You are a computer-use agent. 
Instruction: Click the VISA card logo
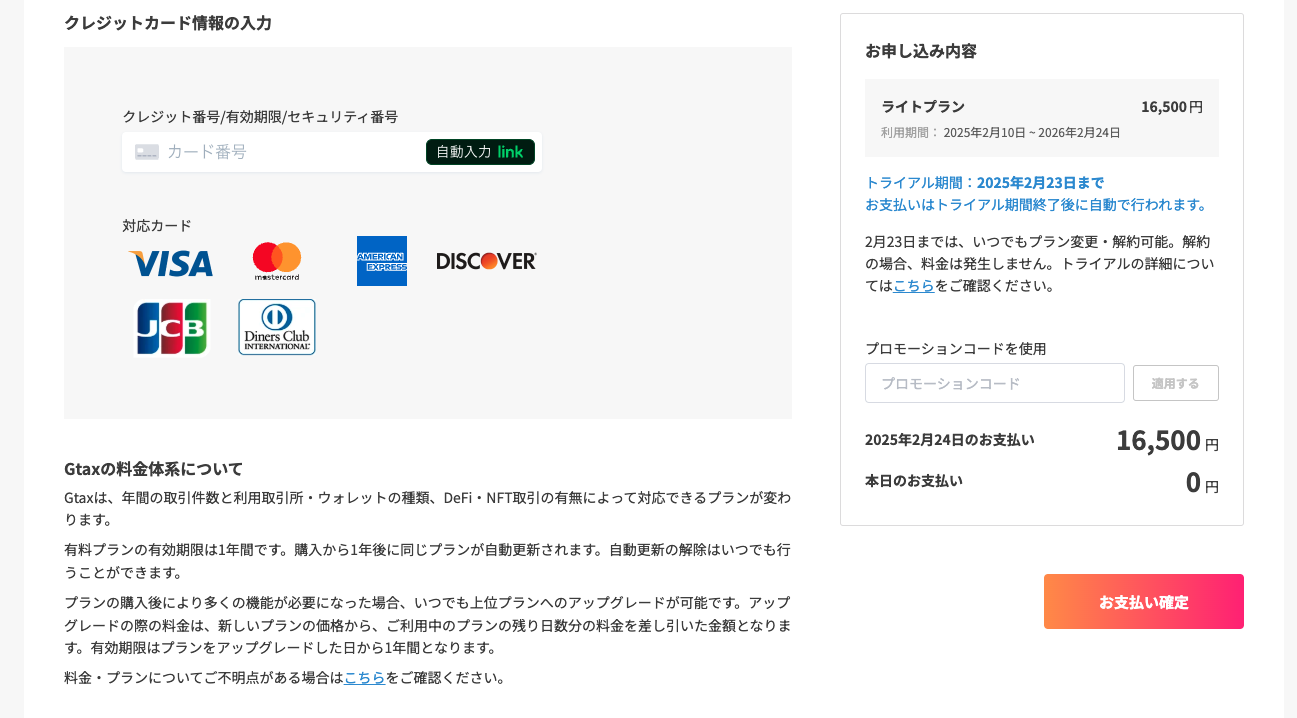[x=171, y=263]
